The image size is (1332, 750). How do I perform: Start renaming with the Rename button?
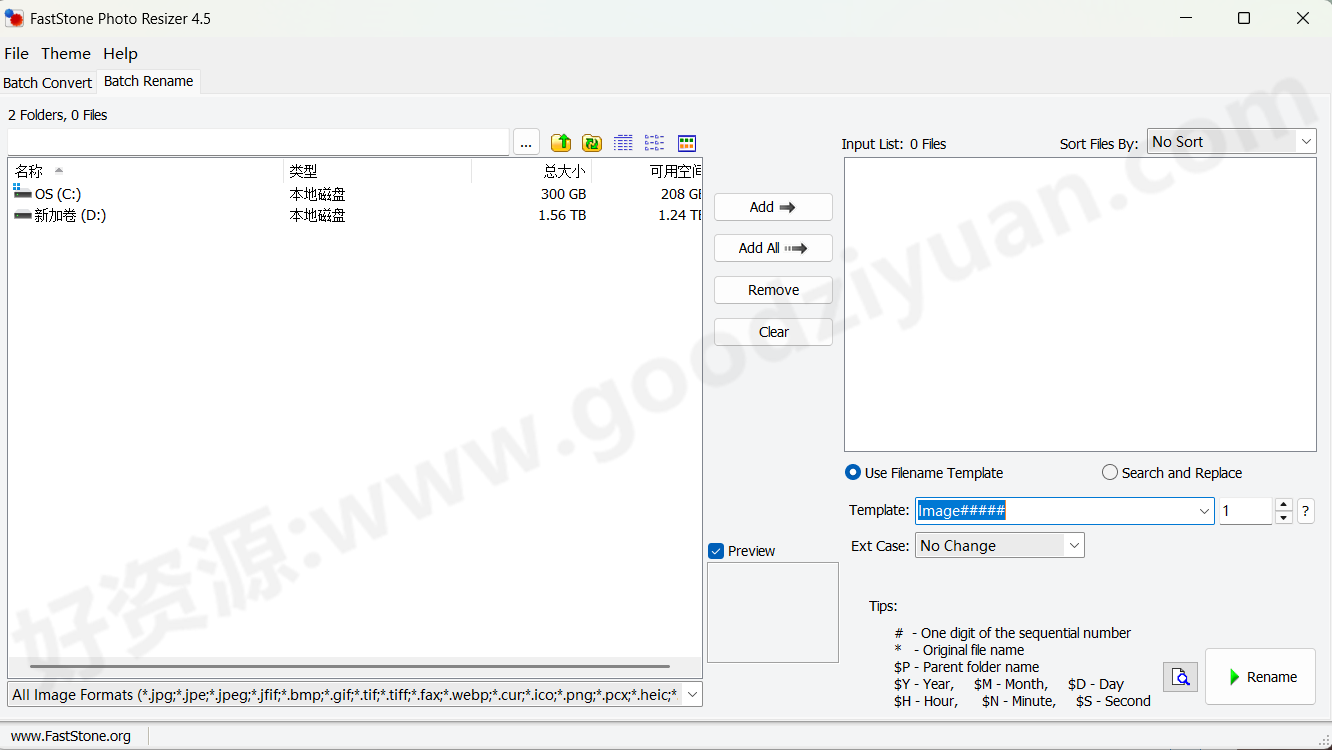coord(1260,677)
